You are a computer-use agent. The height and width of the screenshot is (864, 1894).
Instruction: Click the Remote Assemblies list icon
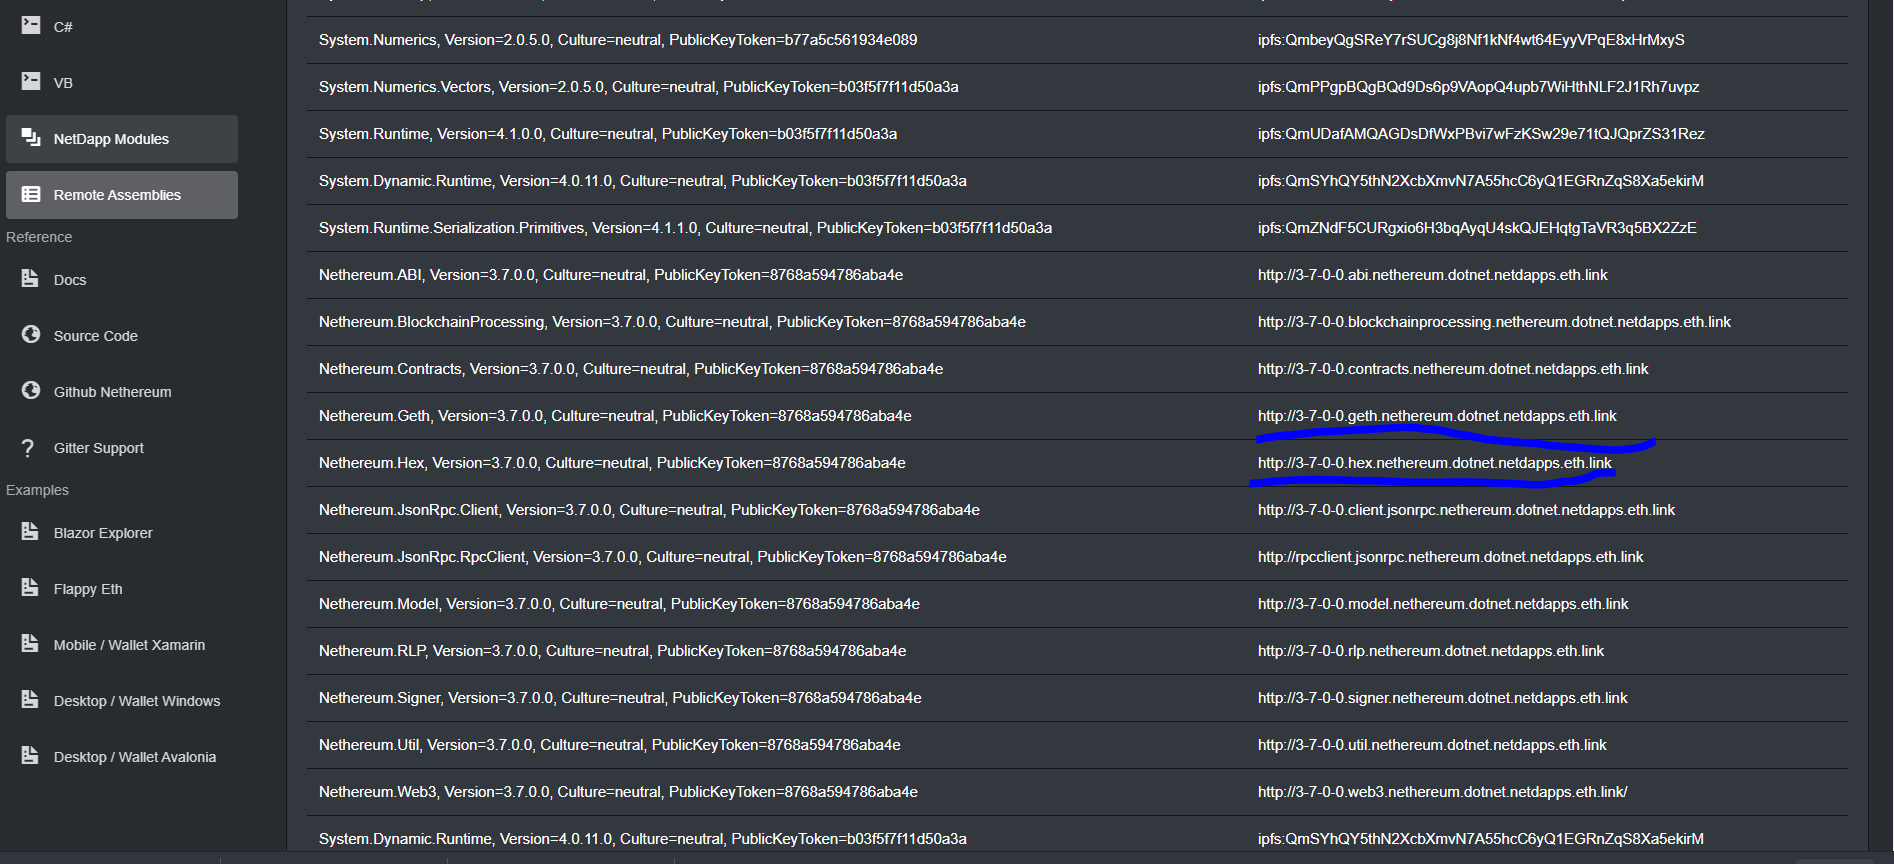31,194
